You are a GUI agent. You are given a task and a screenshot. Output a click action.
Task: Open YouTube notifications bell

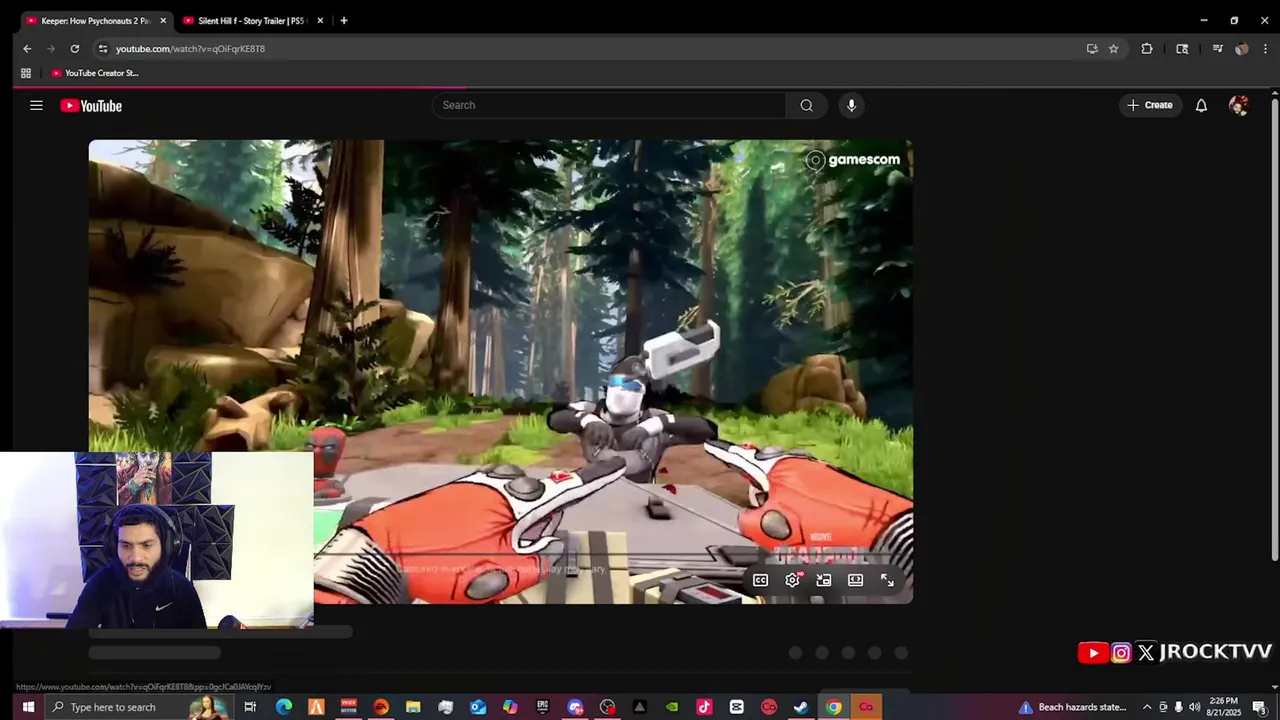point(1201,105)
